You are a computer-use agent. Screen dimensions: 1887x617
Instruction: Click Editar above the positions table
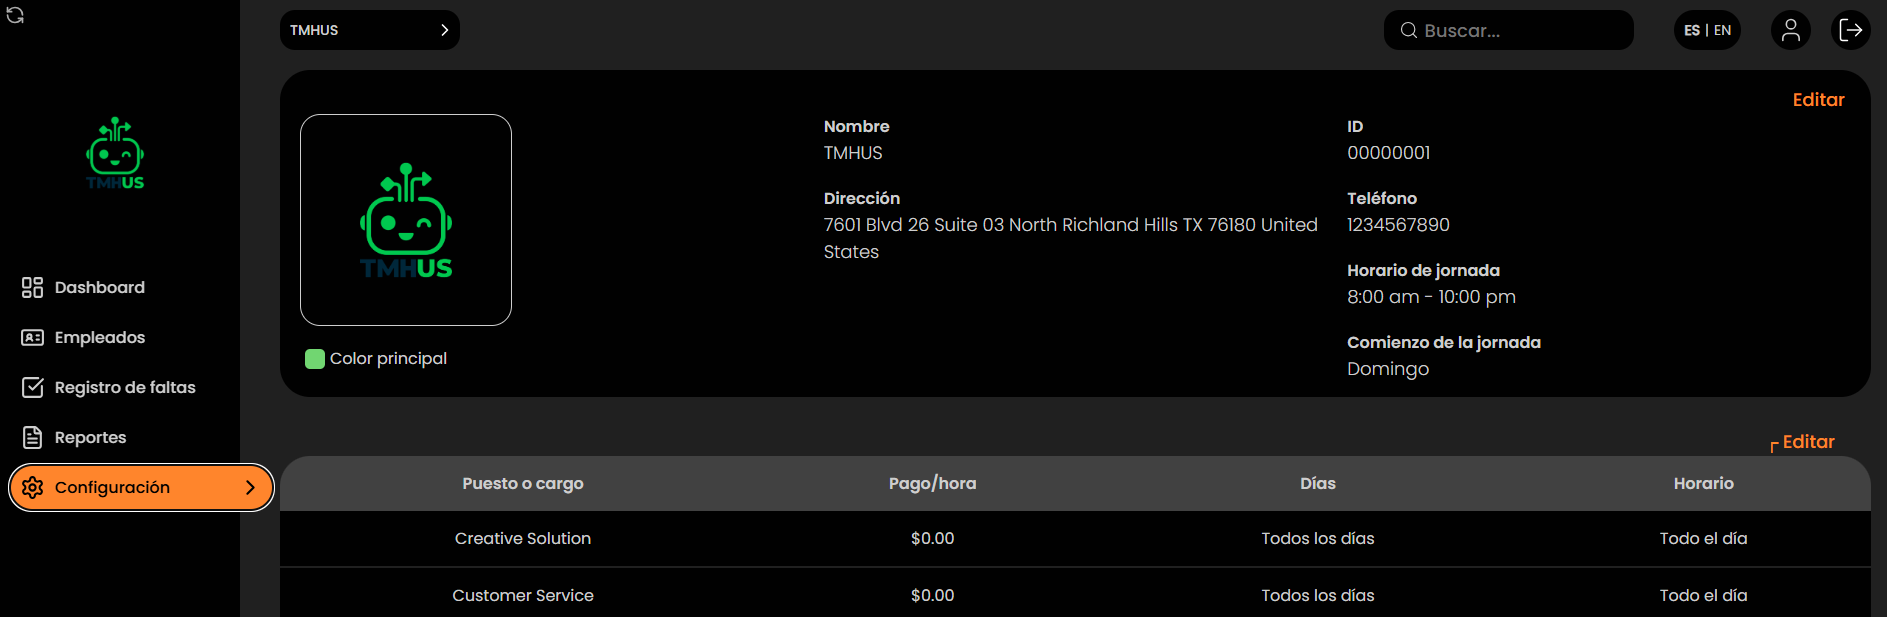[1808, 442]
